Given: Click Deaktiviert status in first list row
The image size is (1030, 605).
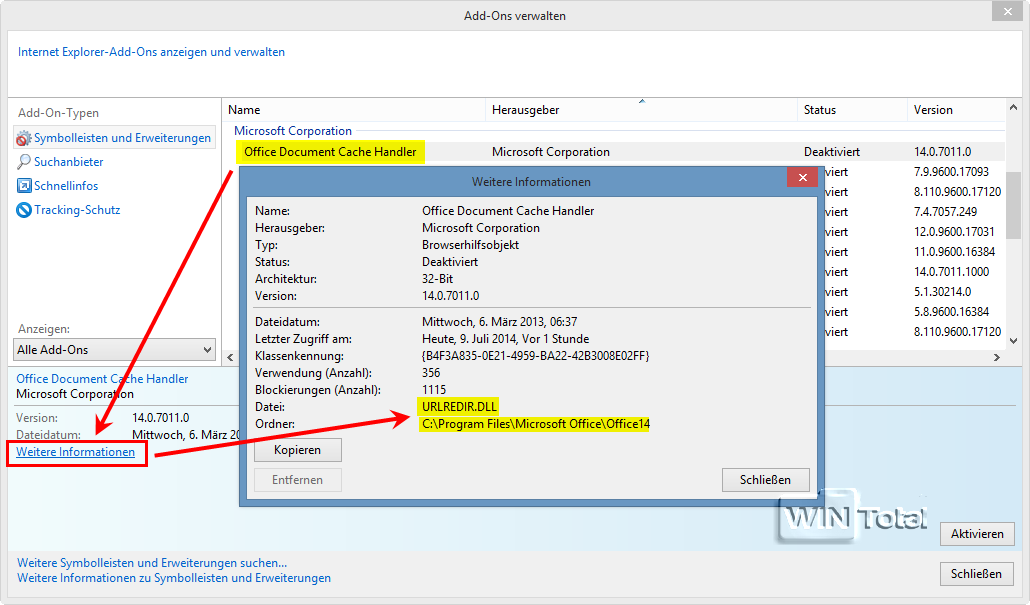Looking at the screenshot, I should coord(832,152).
